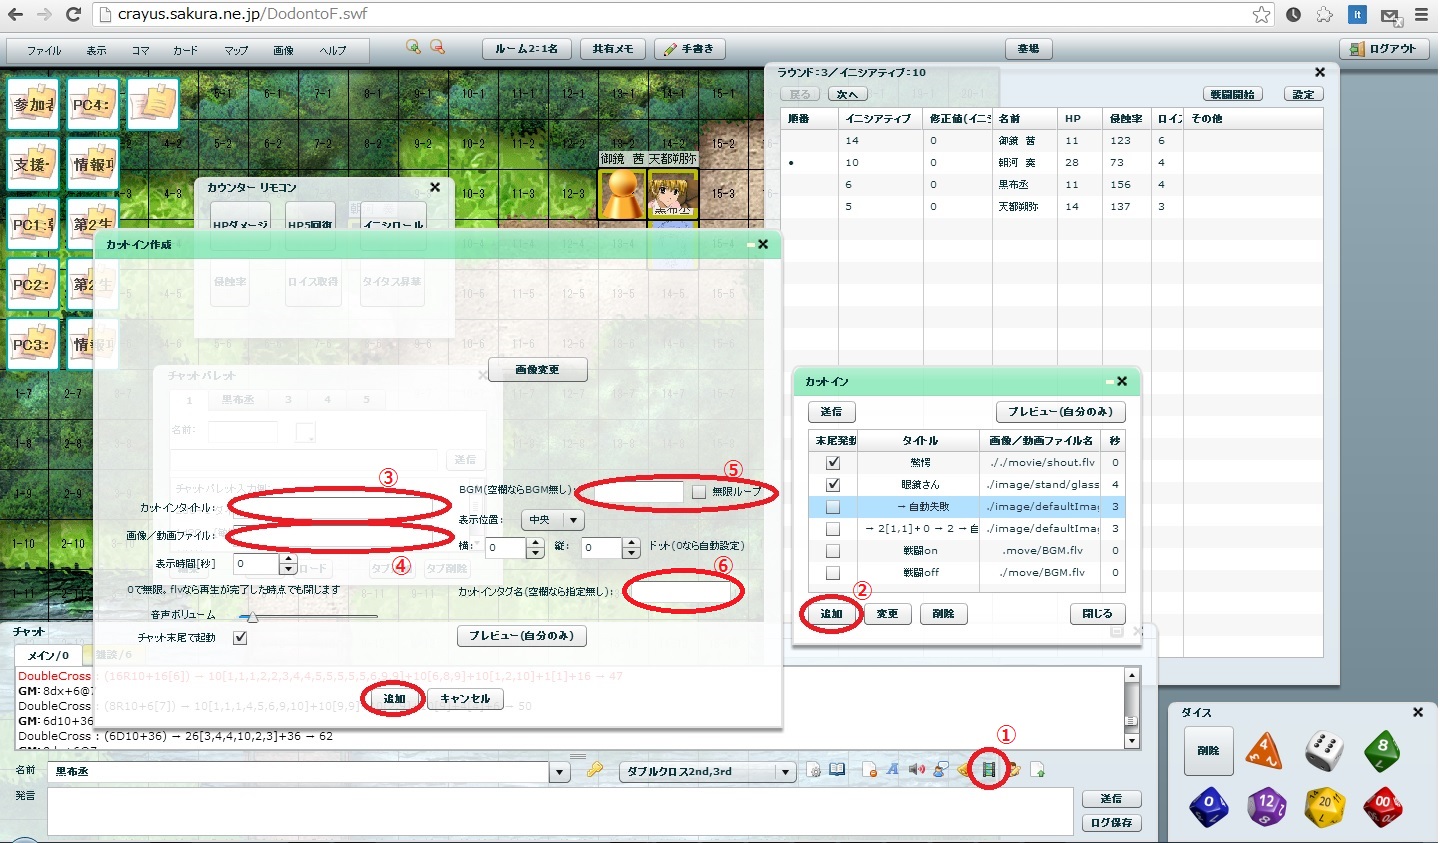Toggle checkbox for 自動失敗 cut-in row
Image resolution: width=1440 pixels, height=843 pixels.
click(832, 507)
